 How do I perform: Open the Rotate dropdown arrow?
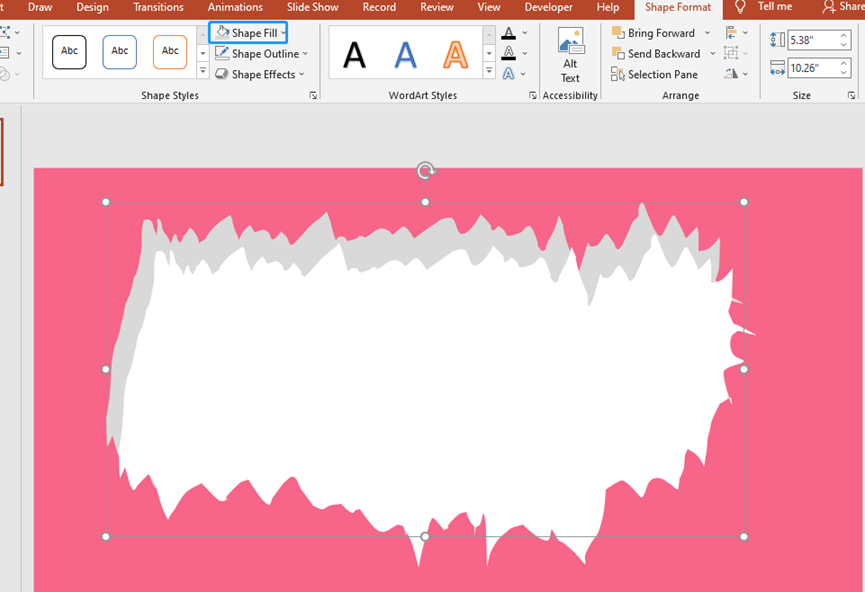point(745,74)
